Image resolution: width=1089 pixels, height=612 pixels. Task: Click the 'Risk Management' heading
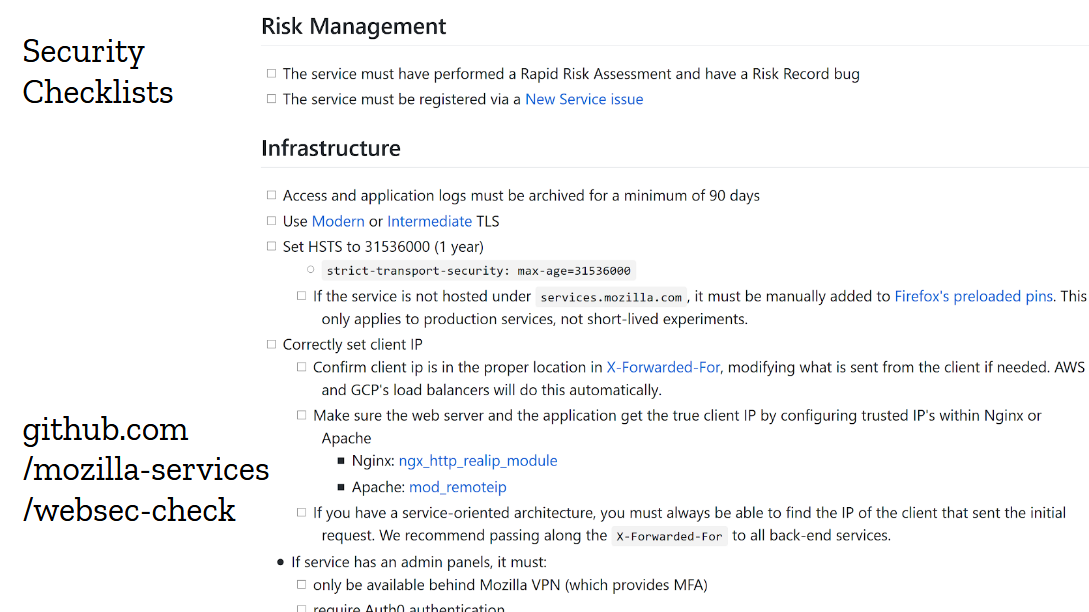tap(354, 26)
